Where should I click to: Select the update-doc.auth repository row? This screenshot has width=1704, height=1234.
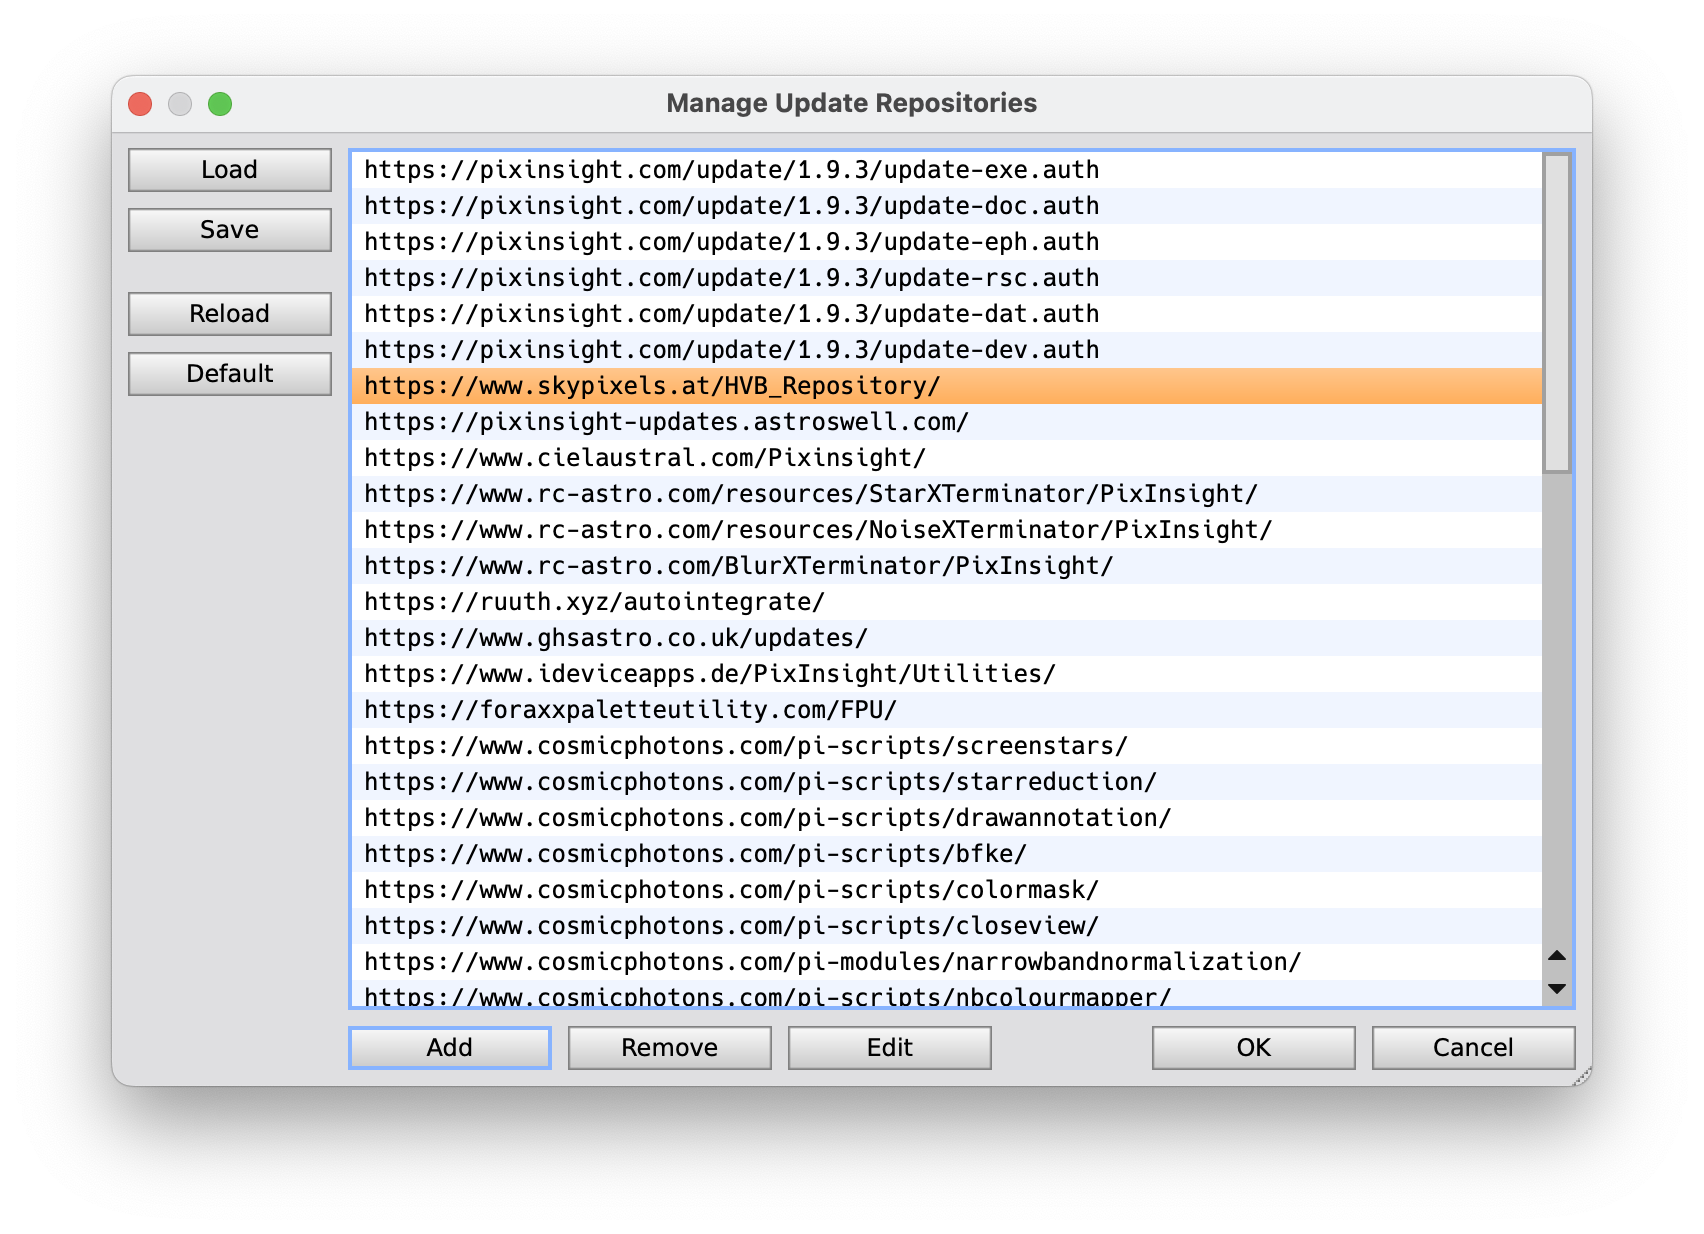point(946,206)
